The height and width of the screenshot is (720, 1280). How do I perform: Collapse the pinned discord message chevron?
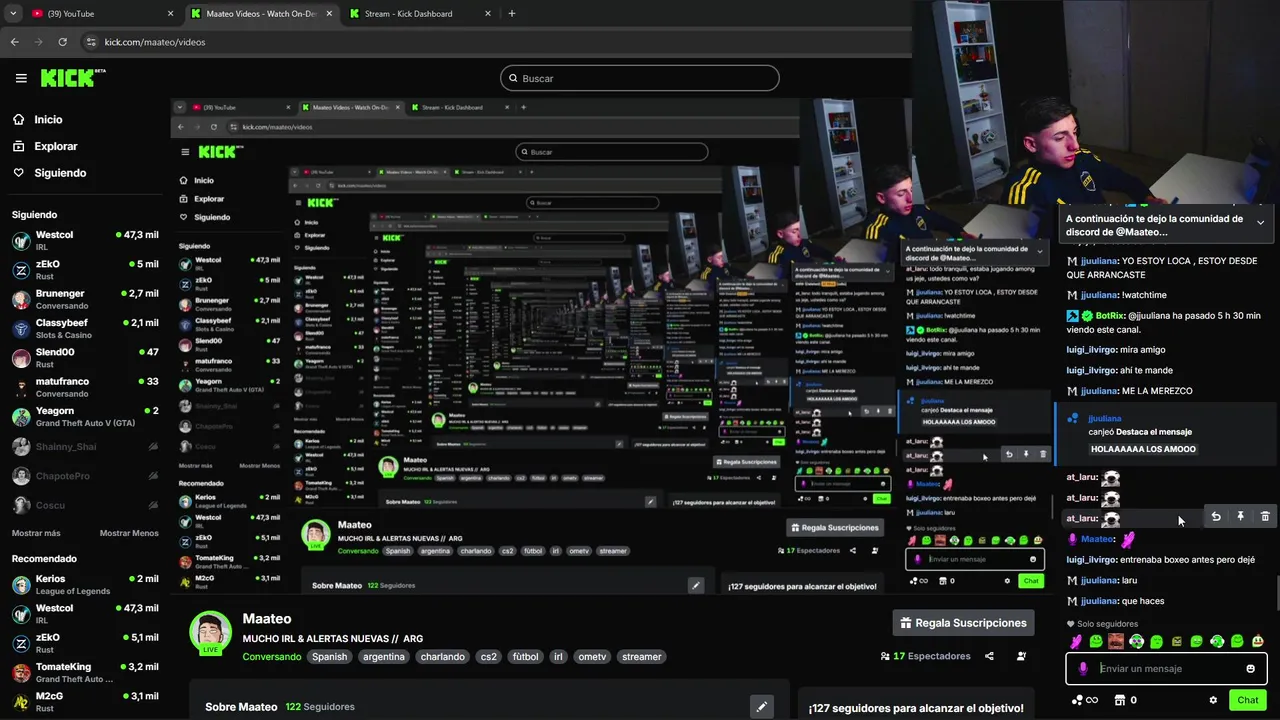point(1260,223)
